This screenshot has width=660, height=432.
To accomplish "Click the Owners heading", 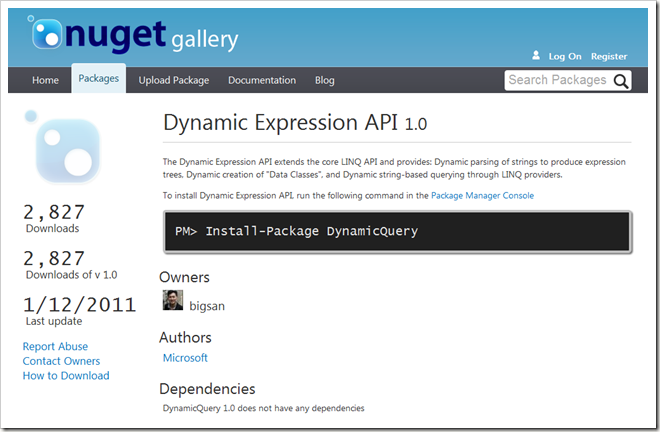I will coord(184,277).
